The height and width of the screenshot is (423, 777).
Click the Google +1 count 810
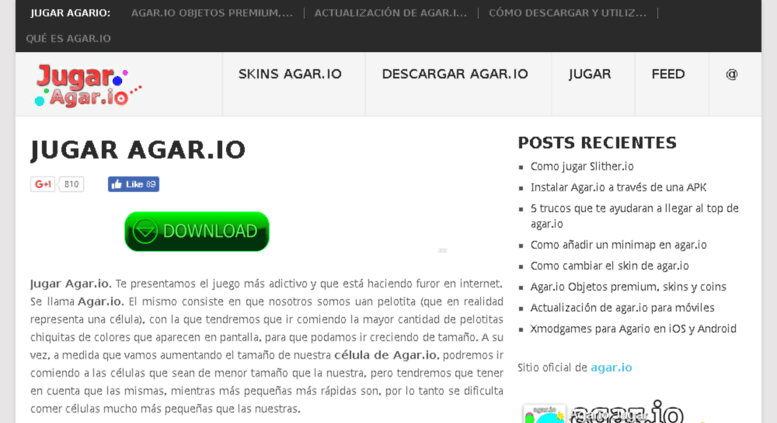71,184
